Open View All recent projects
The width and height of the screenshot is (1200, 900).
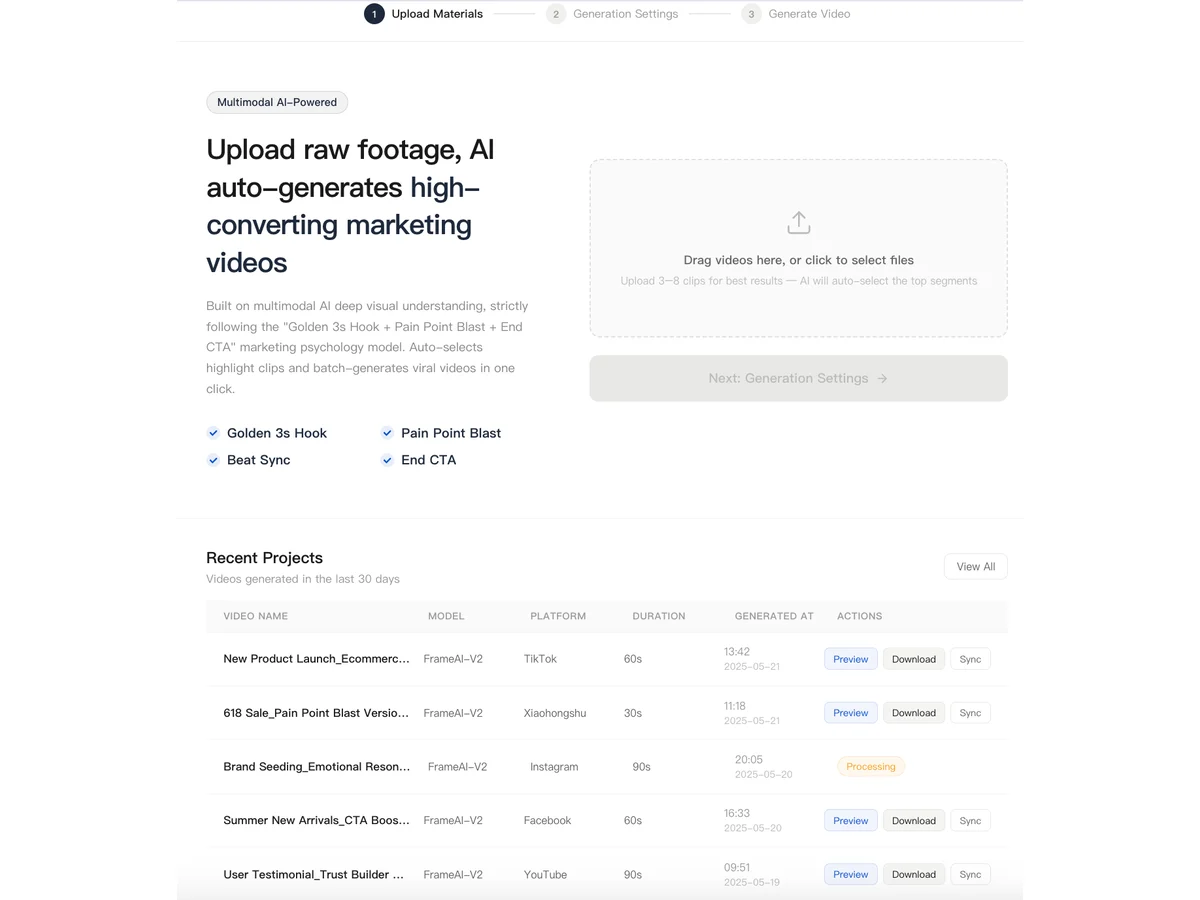[975, 566]
